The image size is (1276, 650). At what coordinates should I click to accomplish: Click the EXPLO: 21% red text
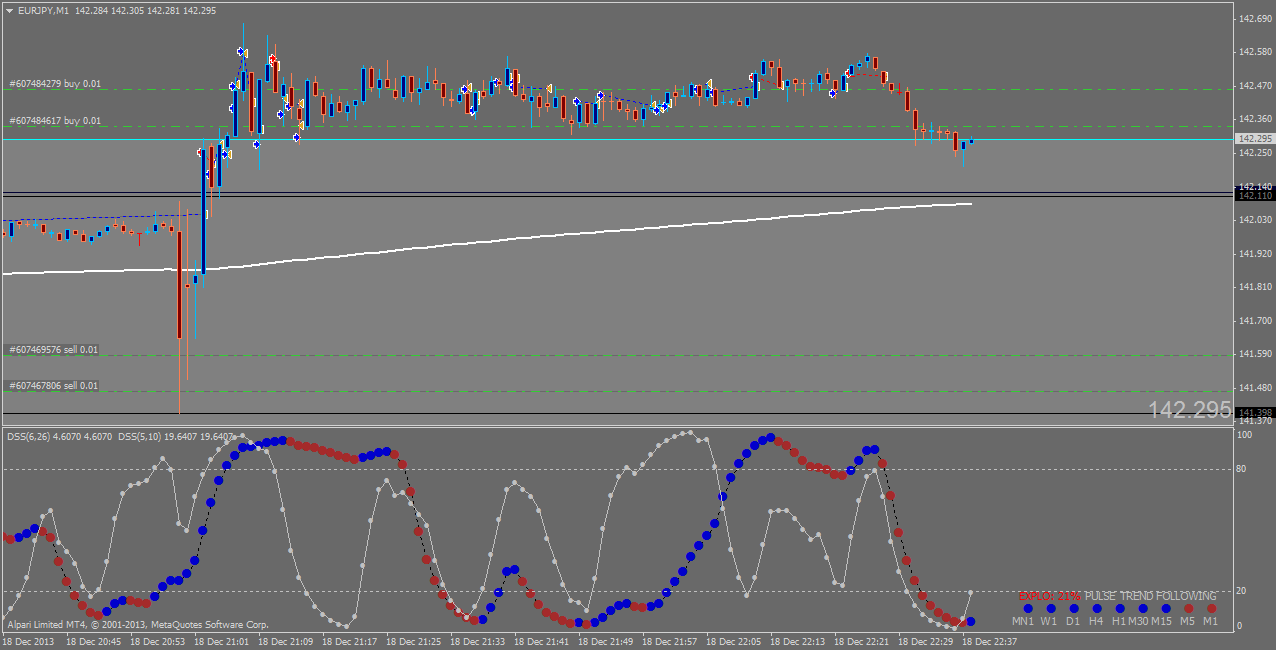pos(1049,596)
